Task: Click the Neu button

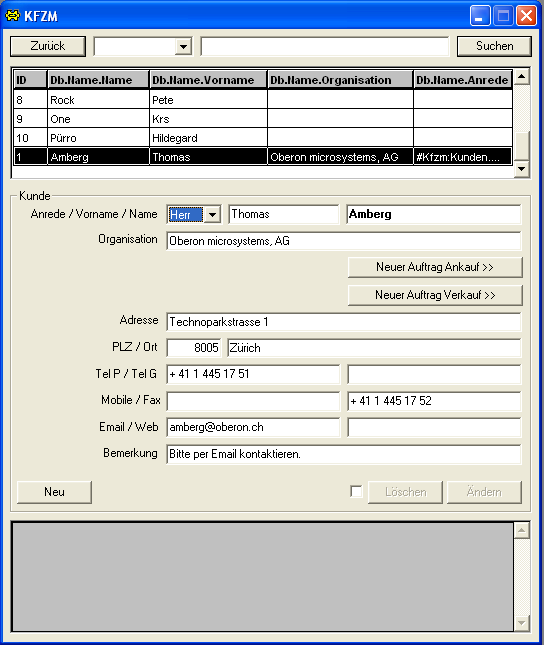Action: pyautogui.click(x=54, y=492)
